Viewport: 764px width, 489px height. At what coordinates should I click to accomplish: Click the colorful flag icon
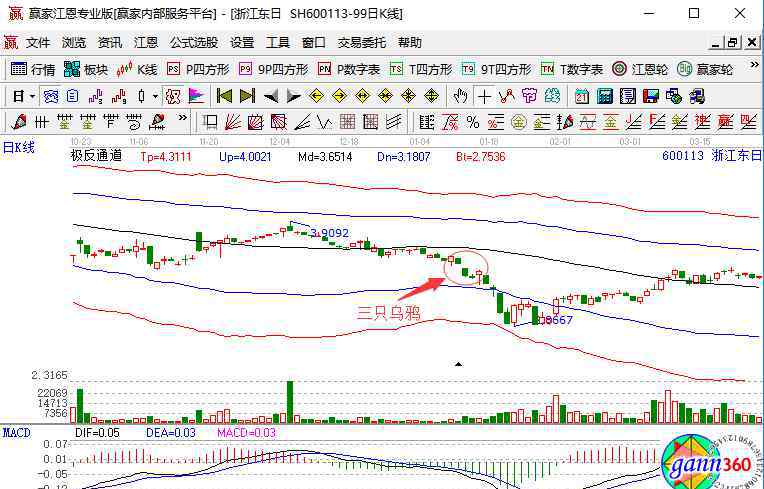(196, 96)
